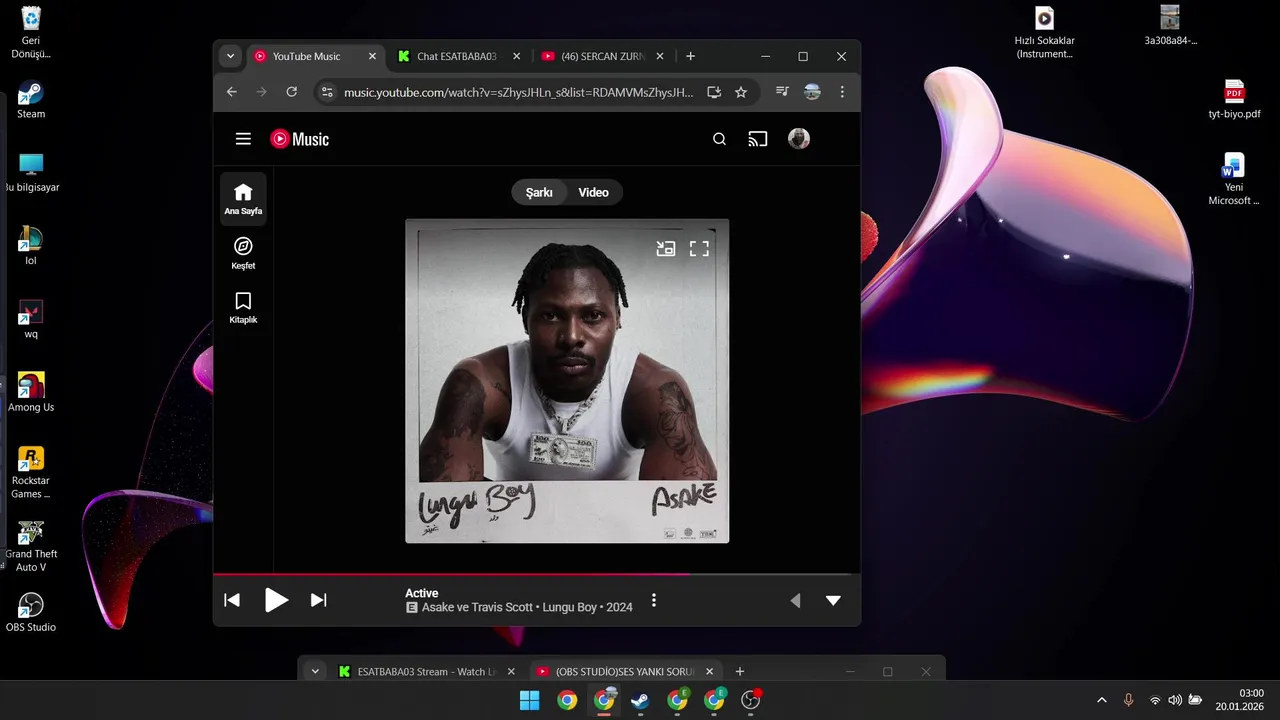The height and width of the screenshot is (720, 1280).
Task: Close the SERCAN ZURN tab
Action: [x=661, y=57]
